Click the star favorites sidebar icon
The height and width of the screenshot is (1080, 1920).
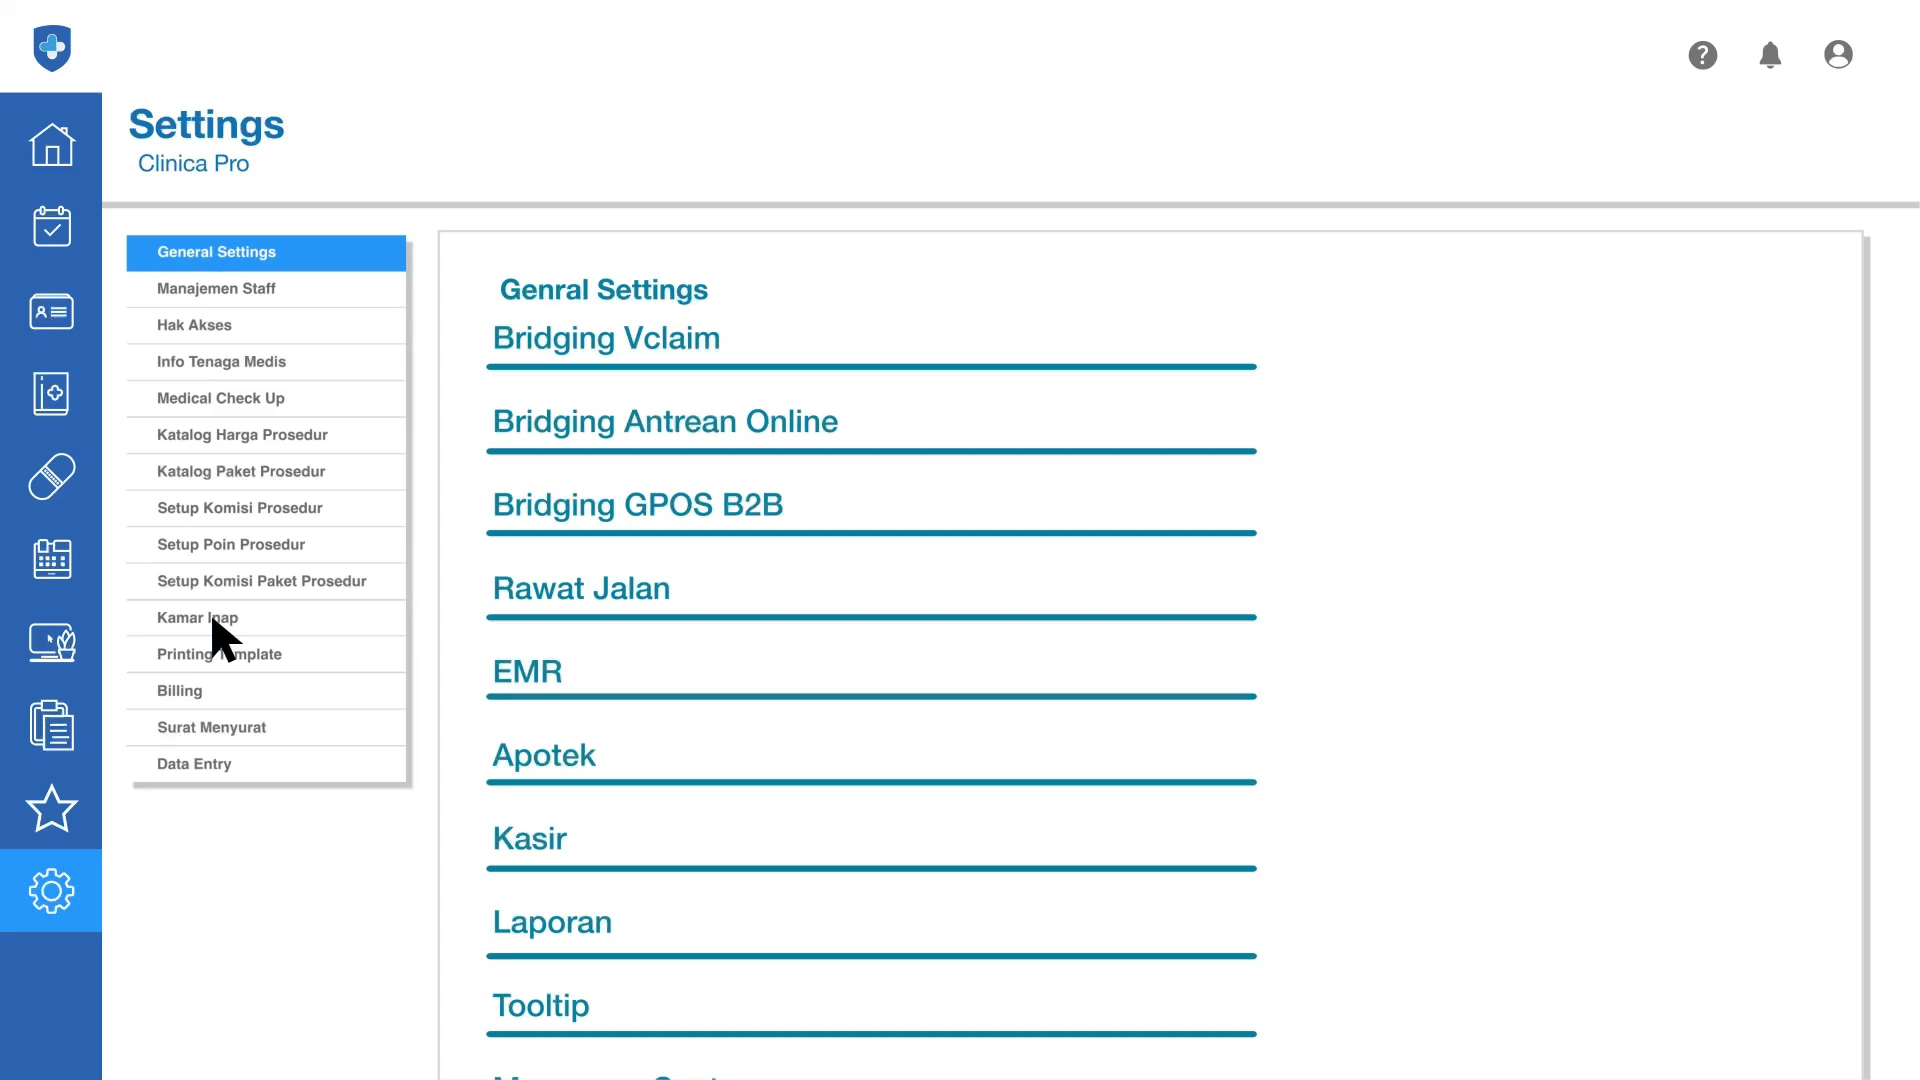tap(51, 808)
